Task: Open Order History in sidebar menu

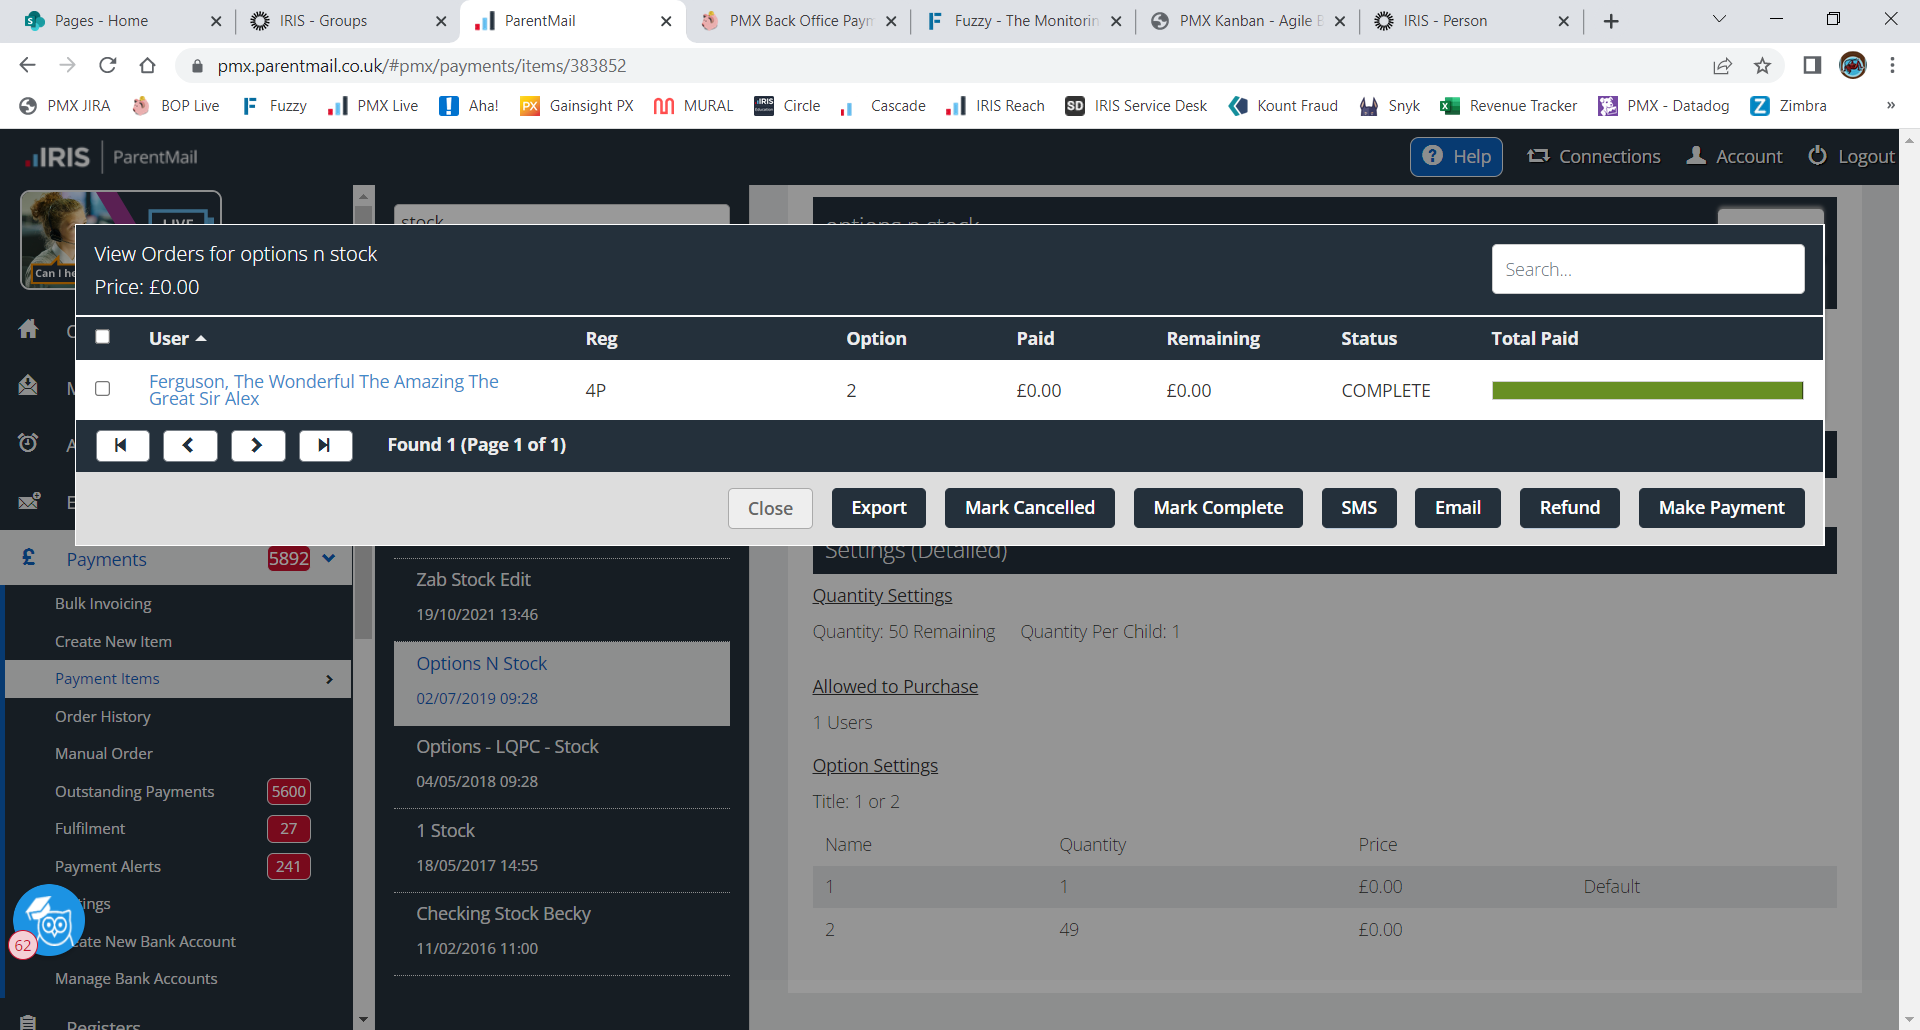Action: coord(103,717)
